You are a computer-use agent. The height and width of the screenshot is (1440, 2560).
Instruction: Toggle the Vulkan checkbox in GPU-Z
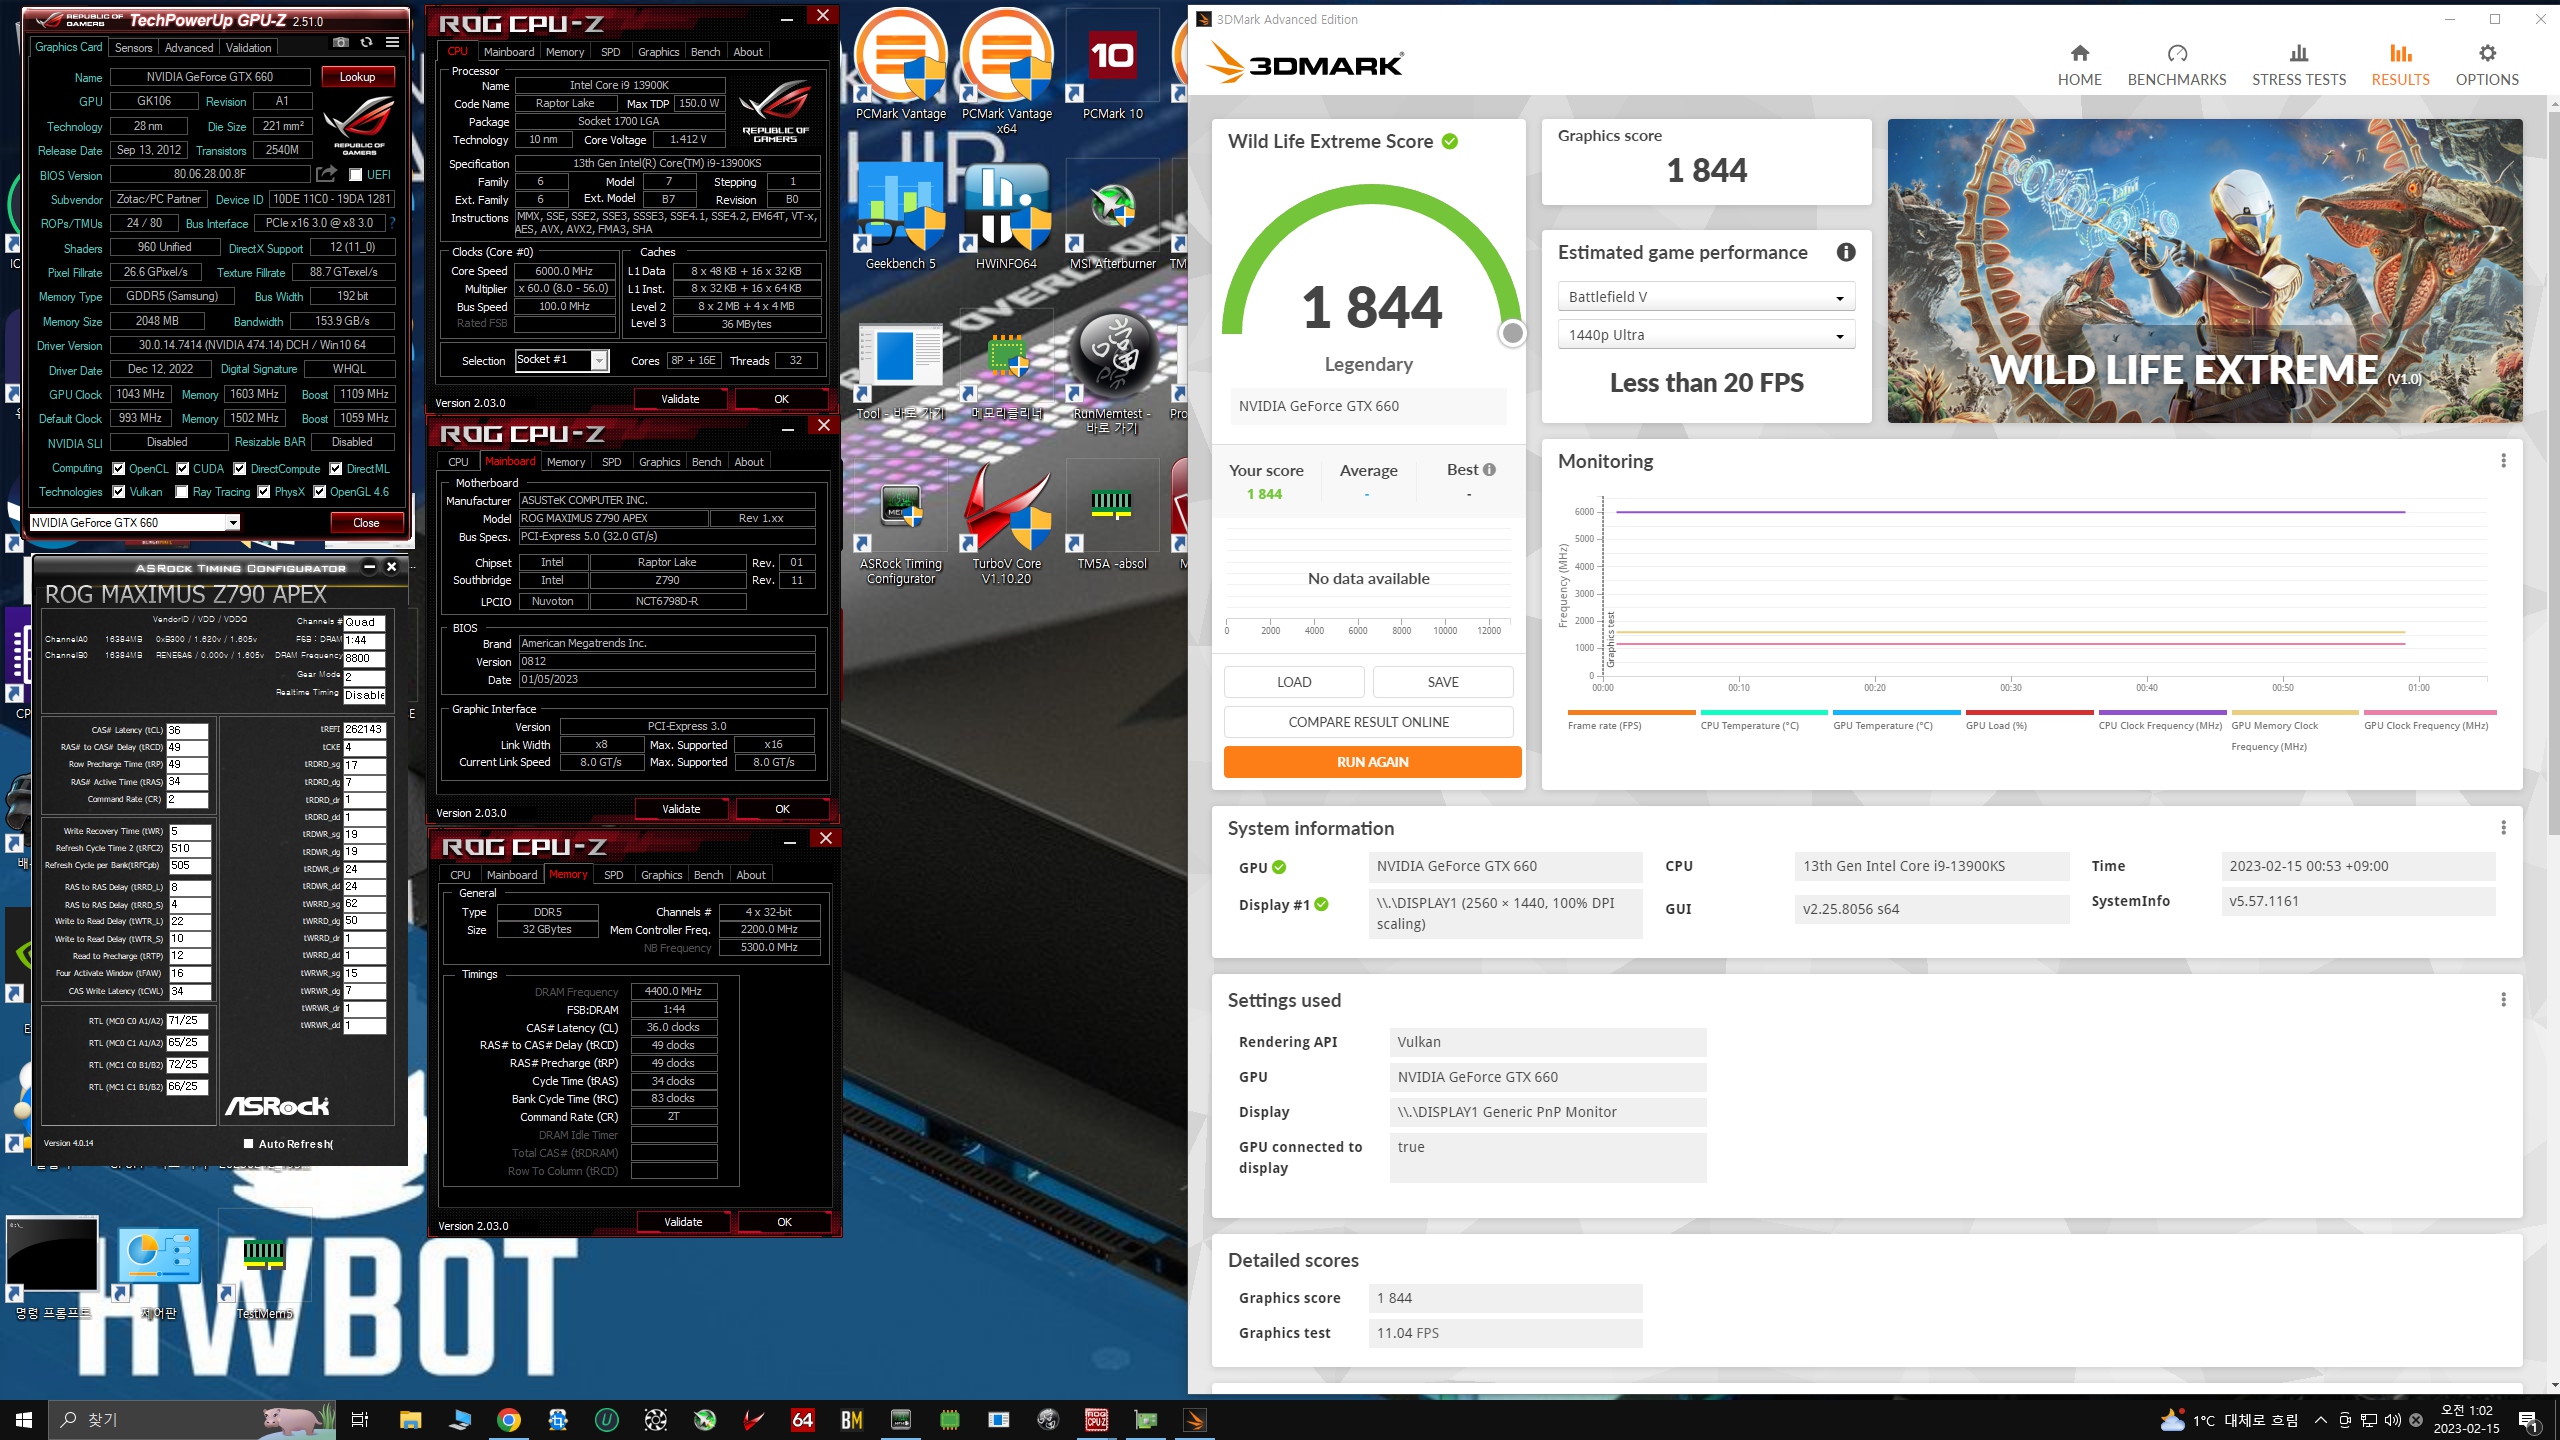click(x=119, y=492)
